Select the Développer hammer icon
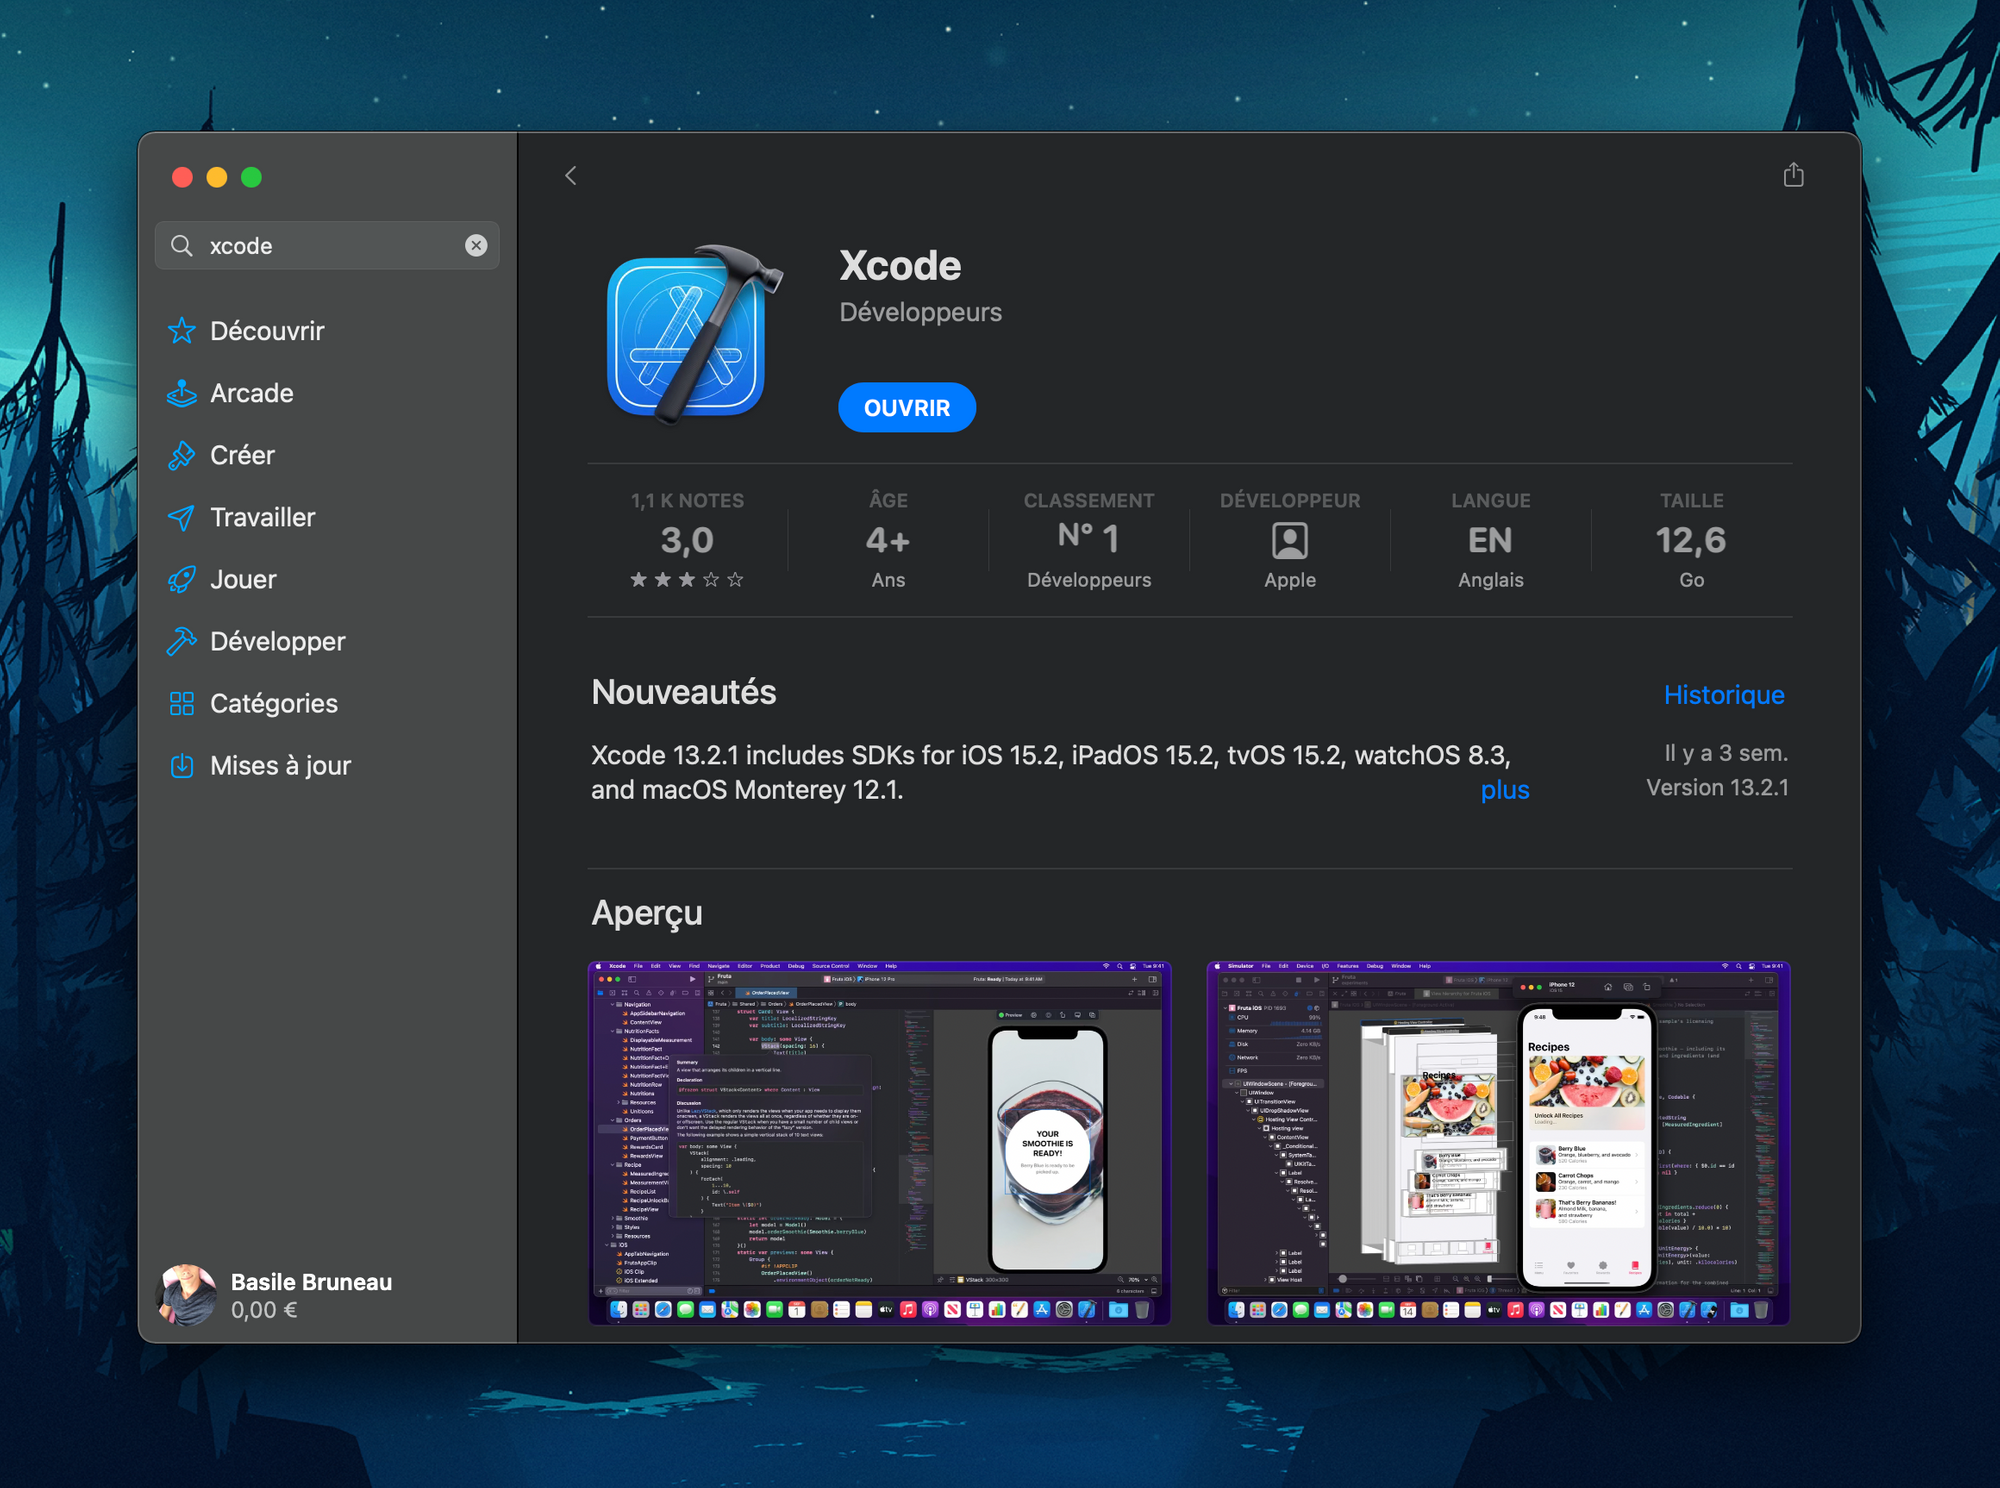 [x=181, y=641]
